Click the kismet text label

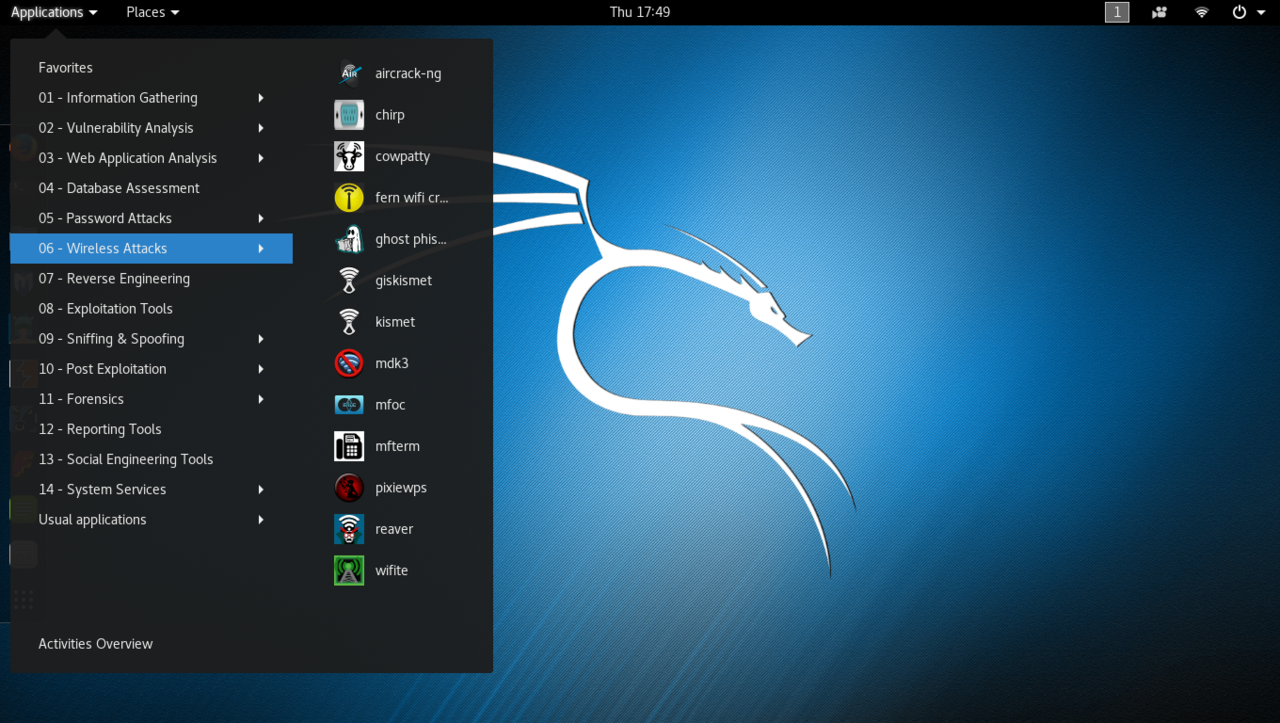click(395, 322)
